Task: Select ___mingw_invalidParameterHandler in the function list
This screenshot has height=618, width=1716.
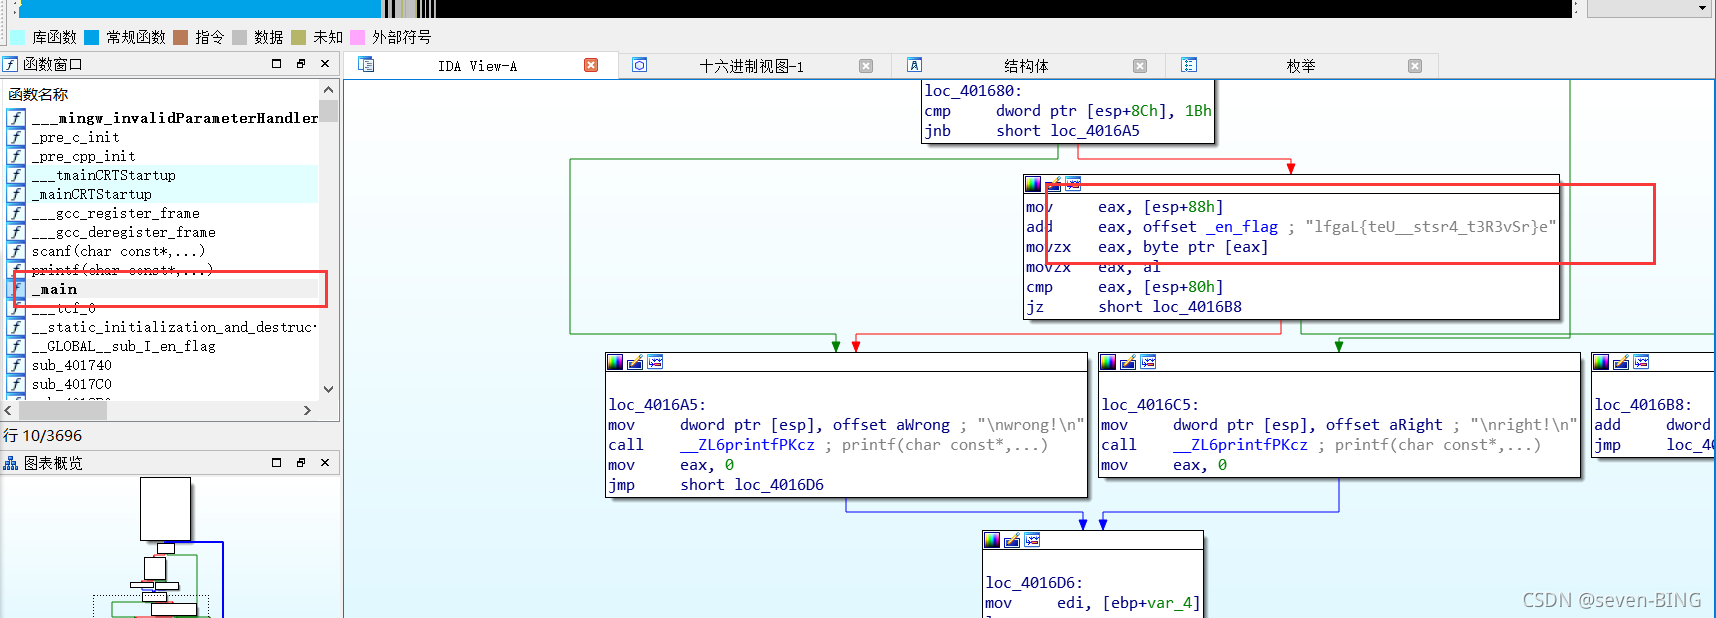Action: (163, 118)
